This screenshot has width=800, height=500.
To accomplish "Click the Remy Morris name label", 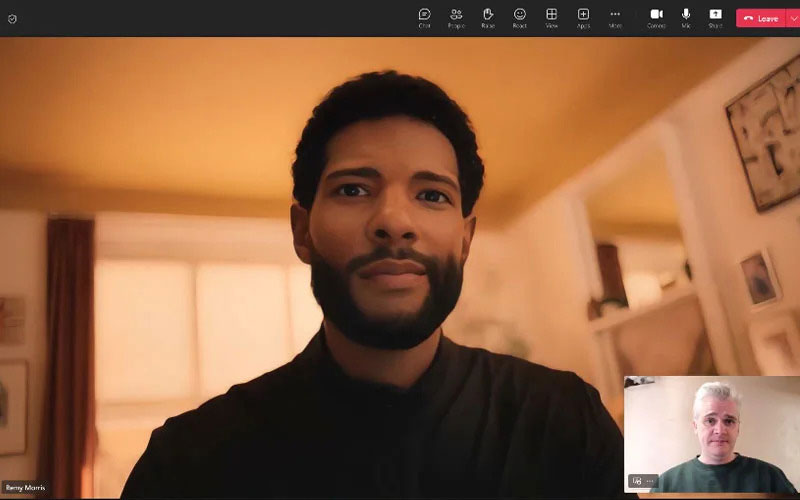I will pyautogui.click(x=26, y=487).
